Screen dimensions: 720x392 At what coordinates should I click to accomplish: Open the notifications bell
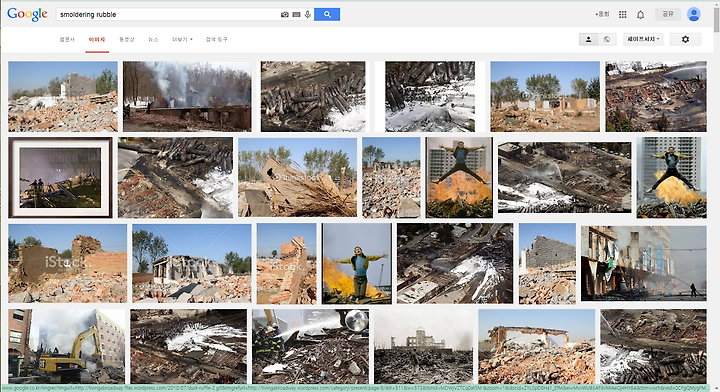pos(641,15)
